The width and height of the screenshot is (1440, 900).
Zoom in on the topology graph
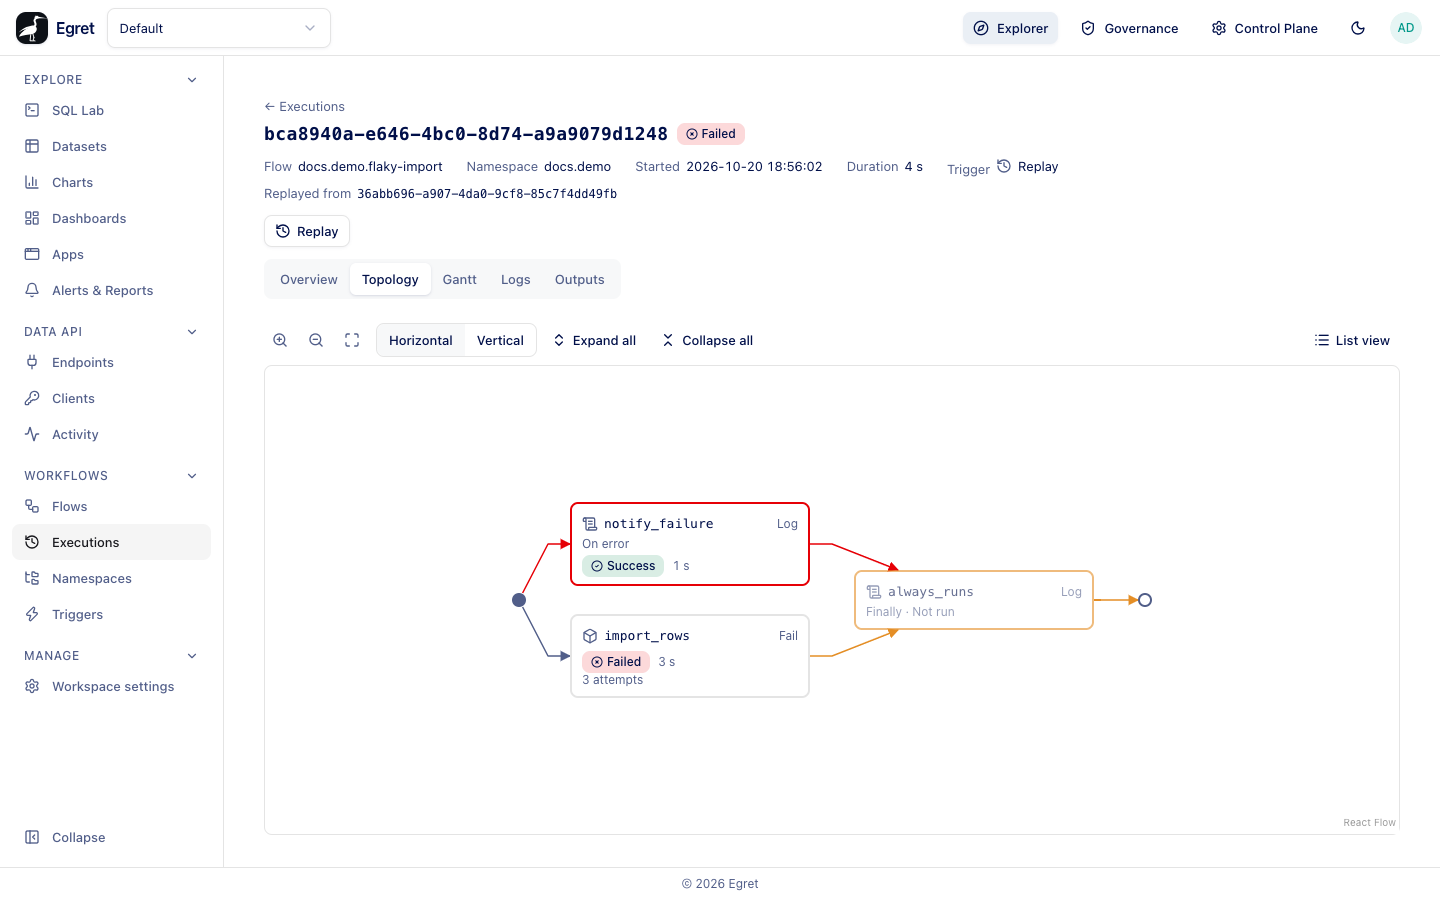point(280,340)
